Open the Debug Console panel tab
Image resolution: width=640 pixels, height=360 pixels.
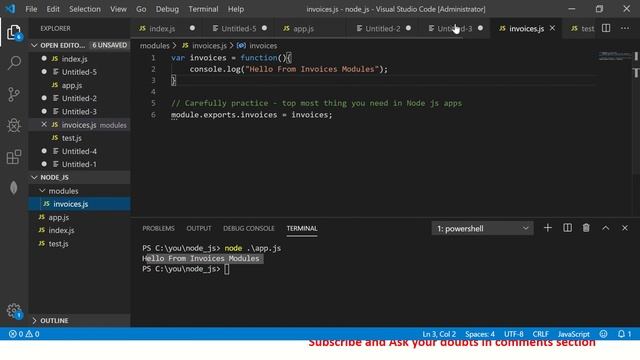pos(249,229)
